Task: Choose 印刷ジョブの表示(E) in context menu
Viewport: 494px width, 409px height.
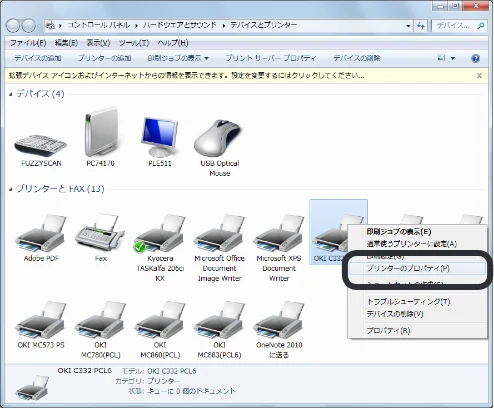Action: 417,232
